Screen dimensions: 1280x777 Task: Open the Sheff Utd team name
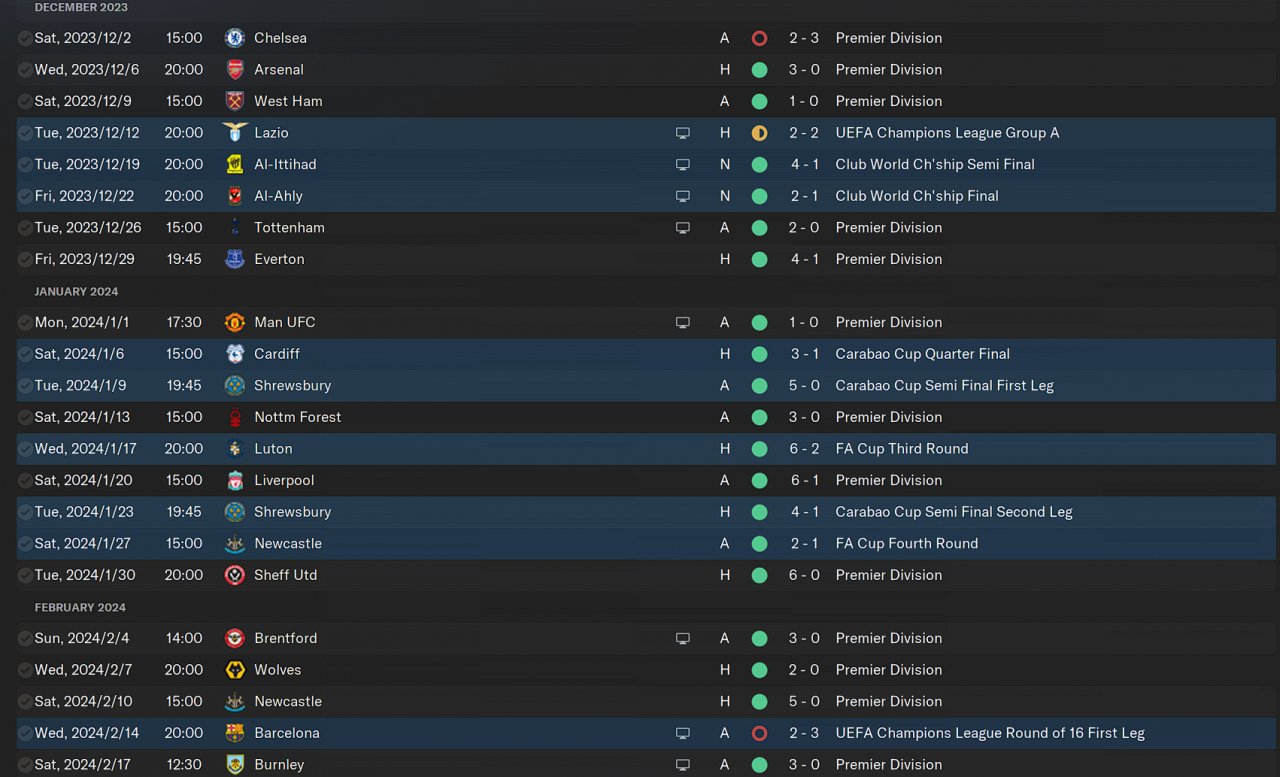(x=285, y=575)
